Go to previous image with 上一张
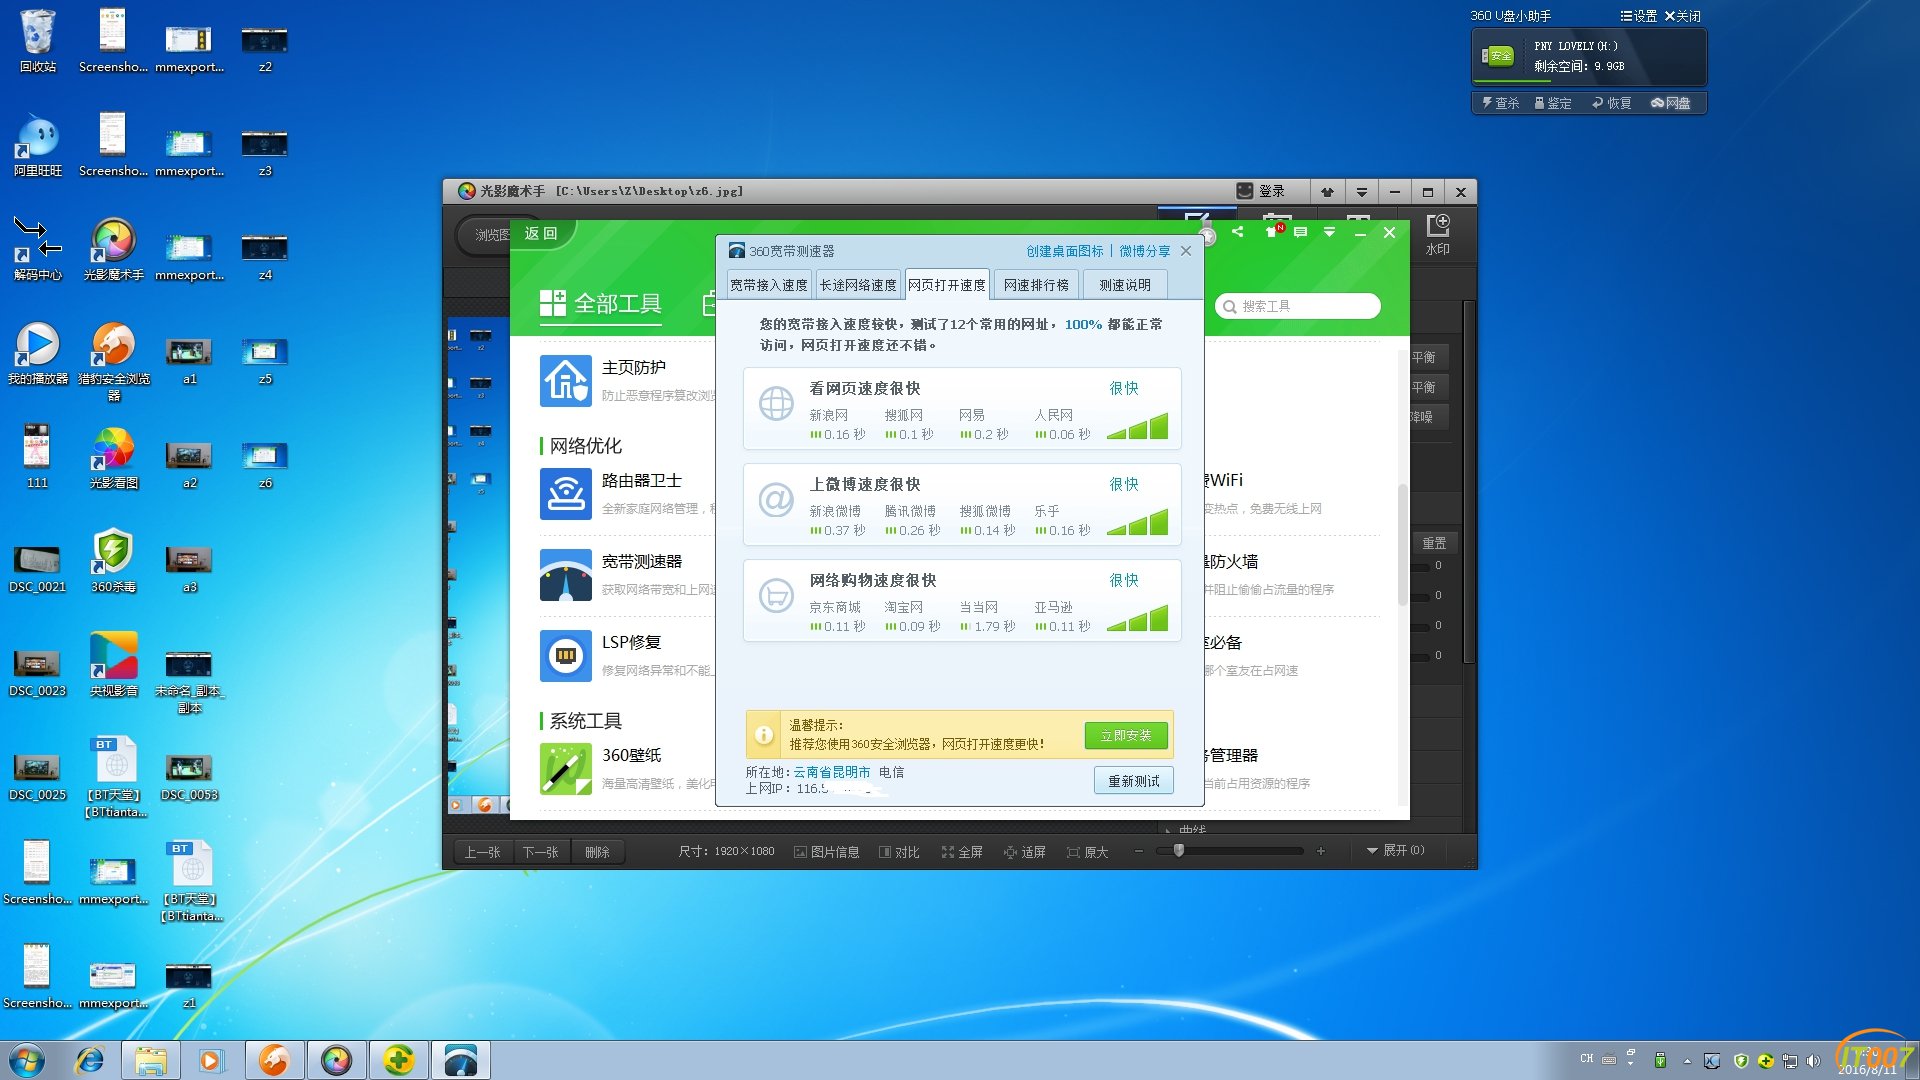Screen dimensions: 1920x1080 [x=482, y=852]
